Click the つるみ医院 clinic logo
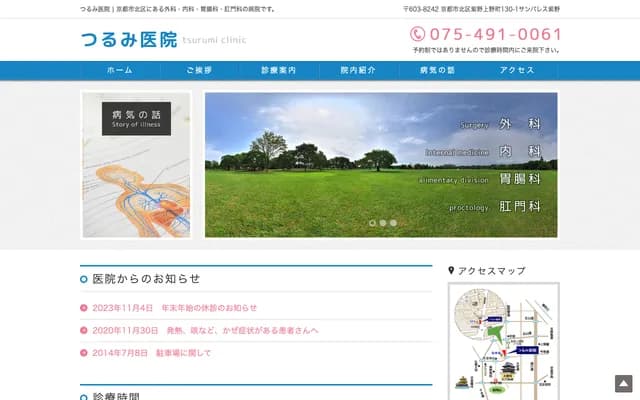This screenshot has width=640, height=400. (128, 40)
